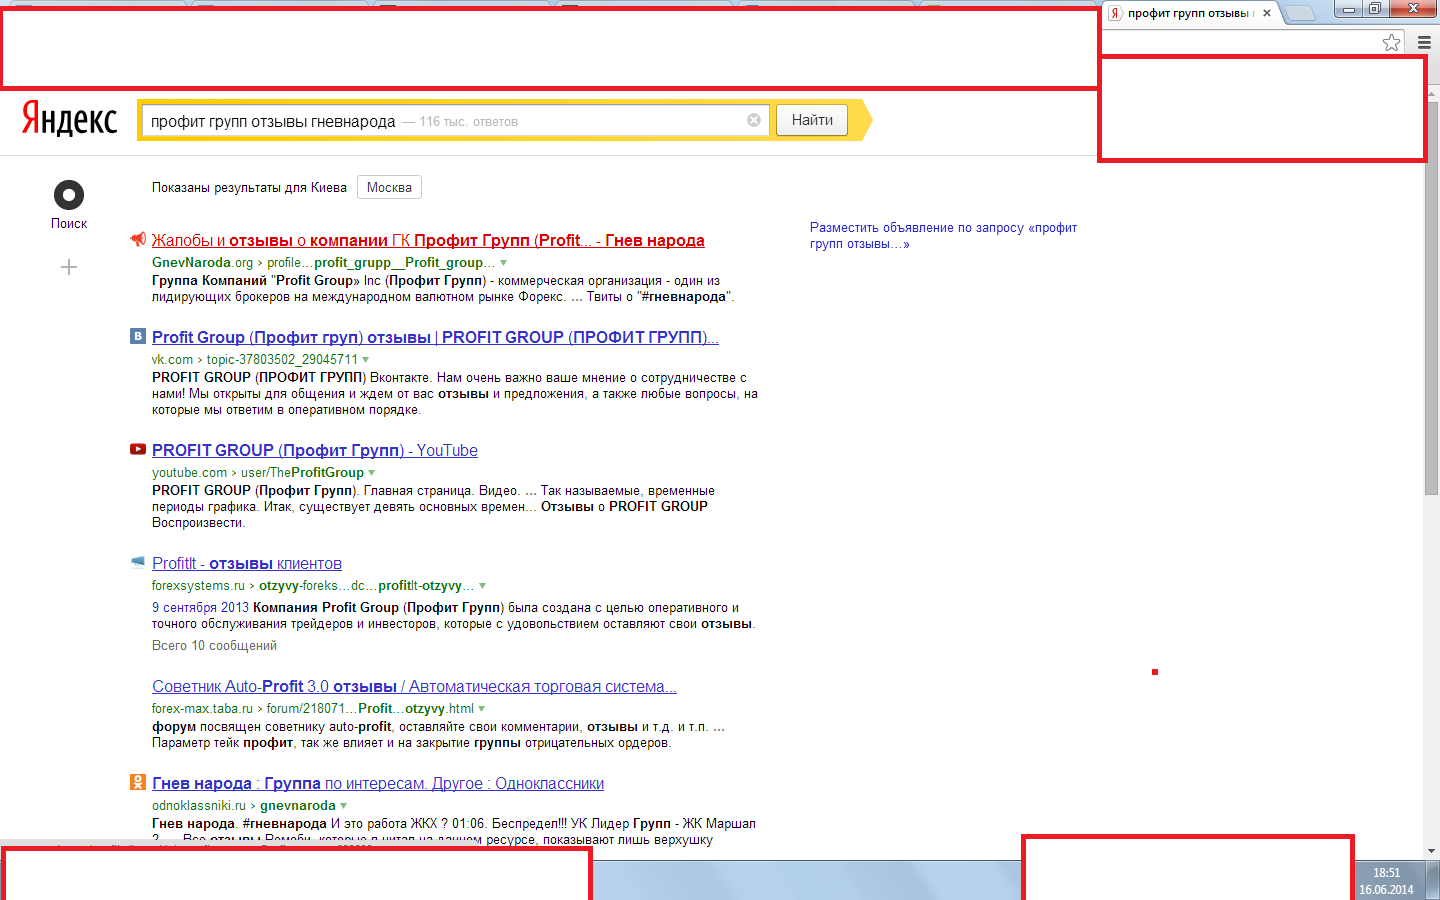Click the 9 сентября 2013 date text
This screenshot has width=1440, height=900.
coord(200,607)
